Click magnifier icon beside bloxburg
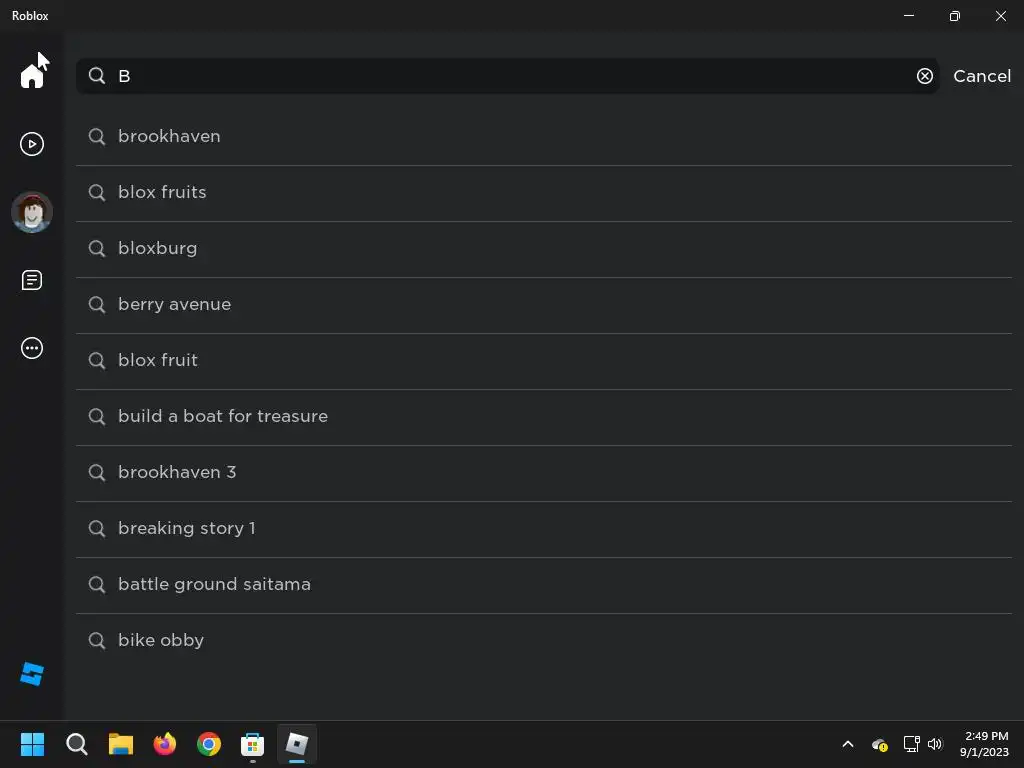The height and width of the screenshot is (768, 1024). [x=97, y=249]
